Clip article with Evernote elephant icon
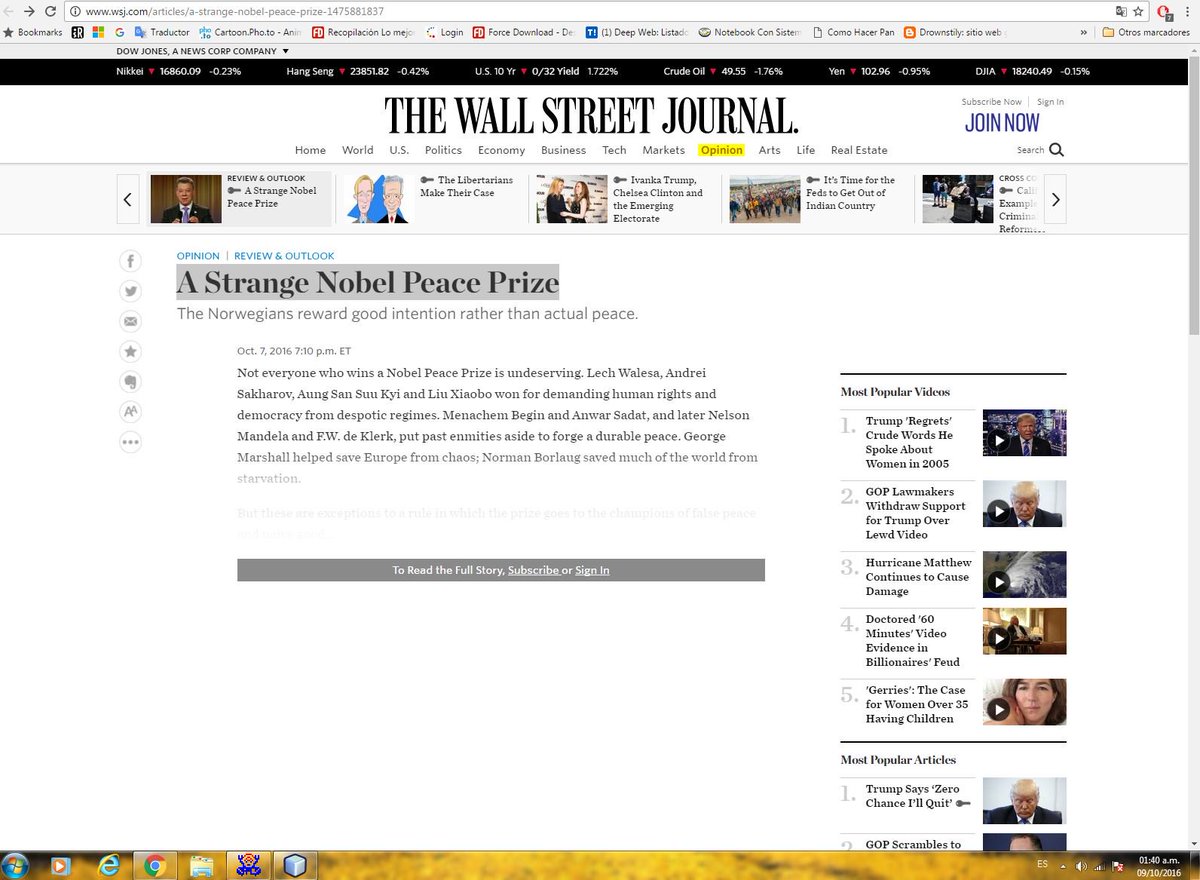 pos(131,382)
